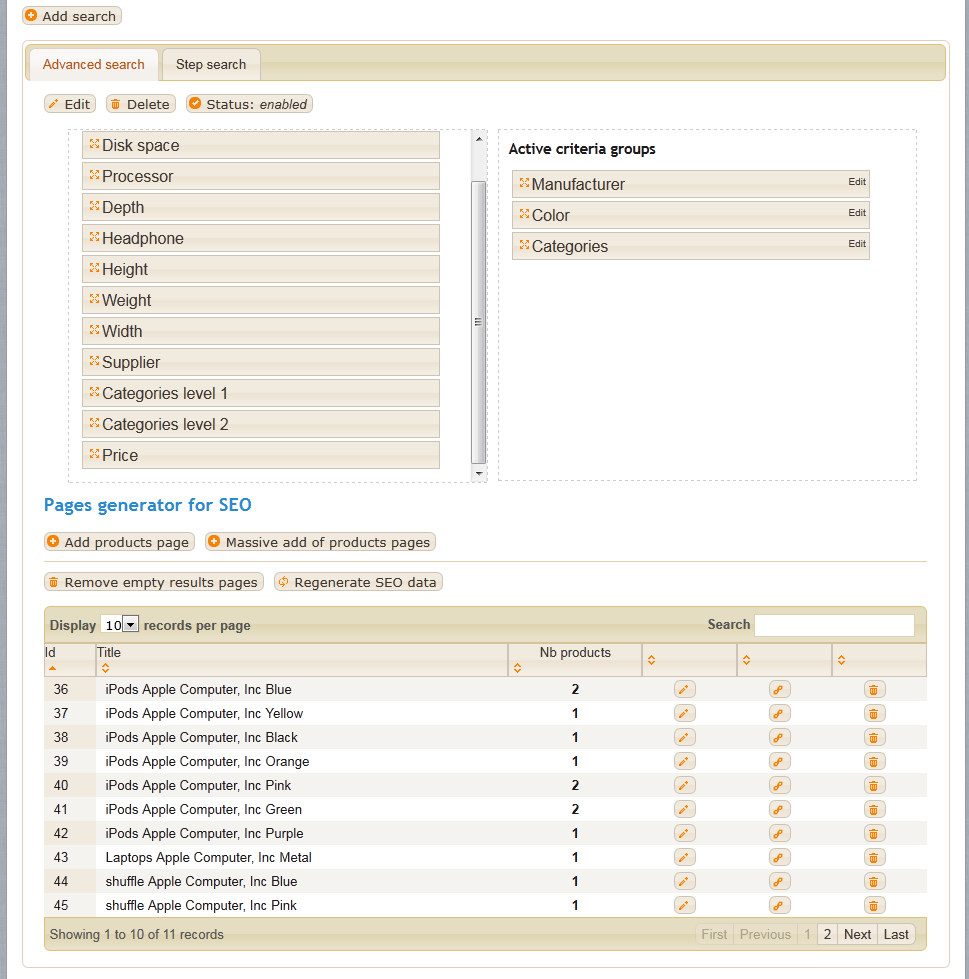Viewport: 969px width, 979px height.
Task: Click the Edit search button
Action: (70, 104)
